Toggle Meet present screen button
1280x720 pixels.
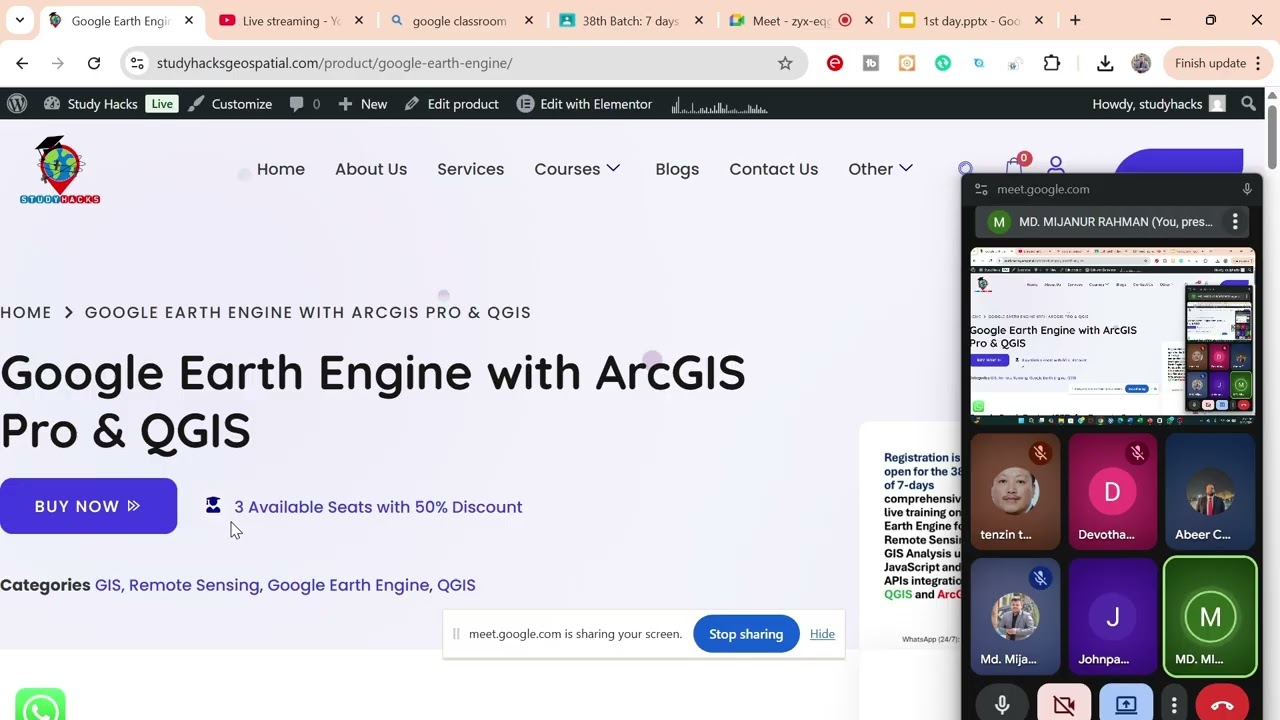[1126, 704]
